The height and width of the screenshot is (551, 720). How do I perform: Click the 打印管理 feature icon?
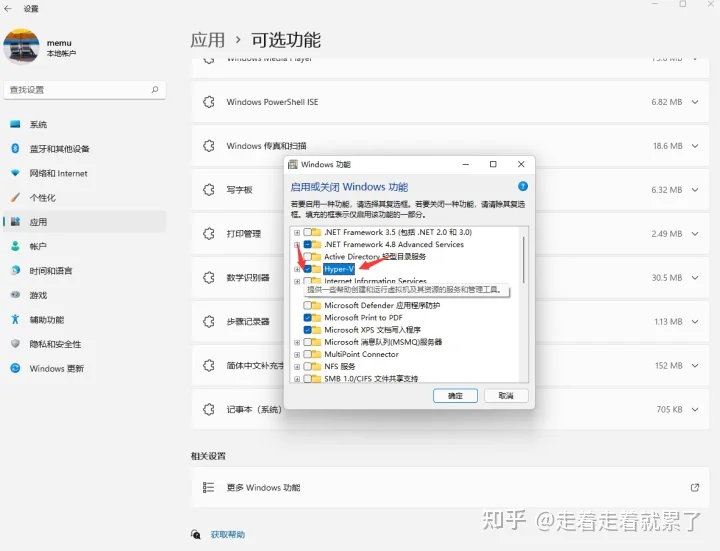(209, 234)
